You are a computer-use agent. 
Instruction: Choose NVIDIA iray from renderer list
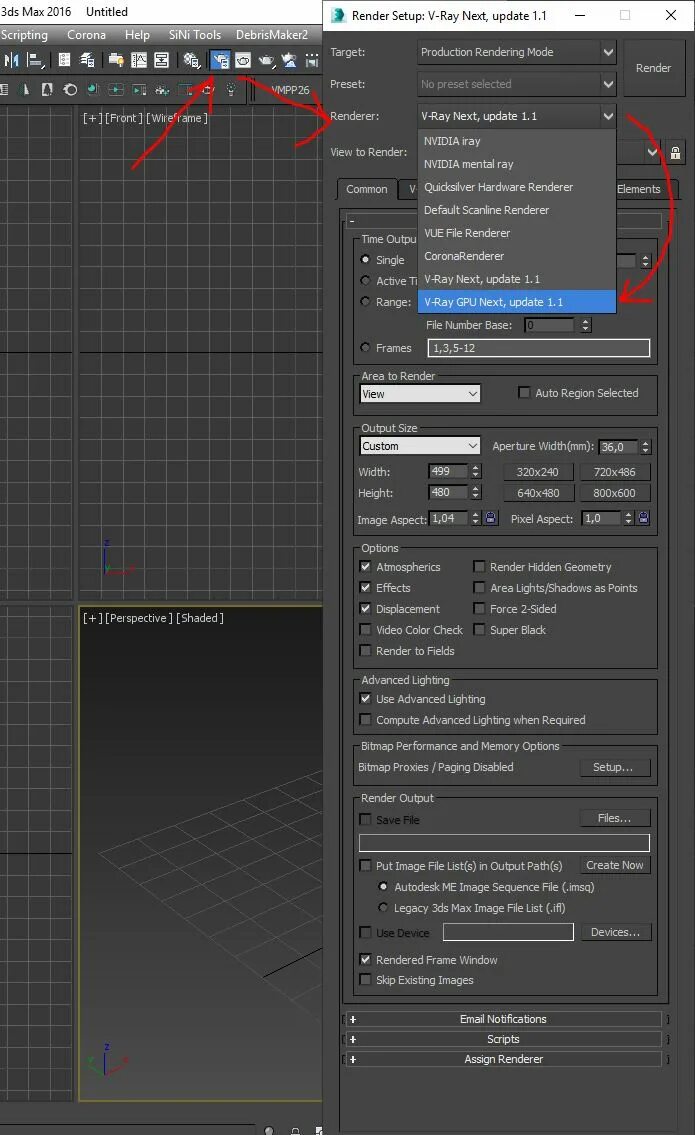pyautogui.click(x=517, y=141)
